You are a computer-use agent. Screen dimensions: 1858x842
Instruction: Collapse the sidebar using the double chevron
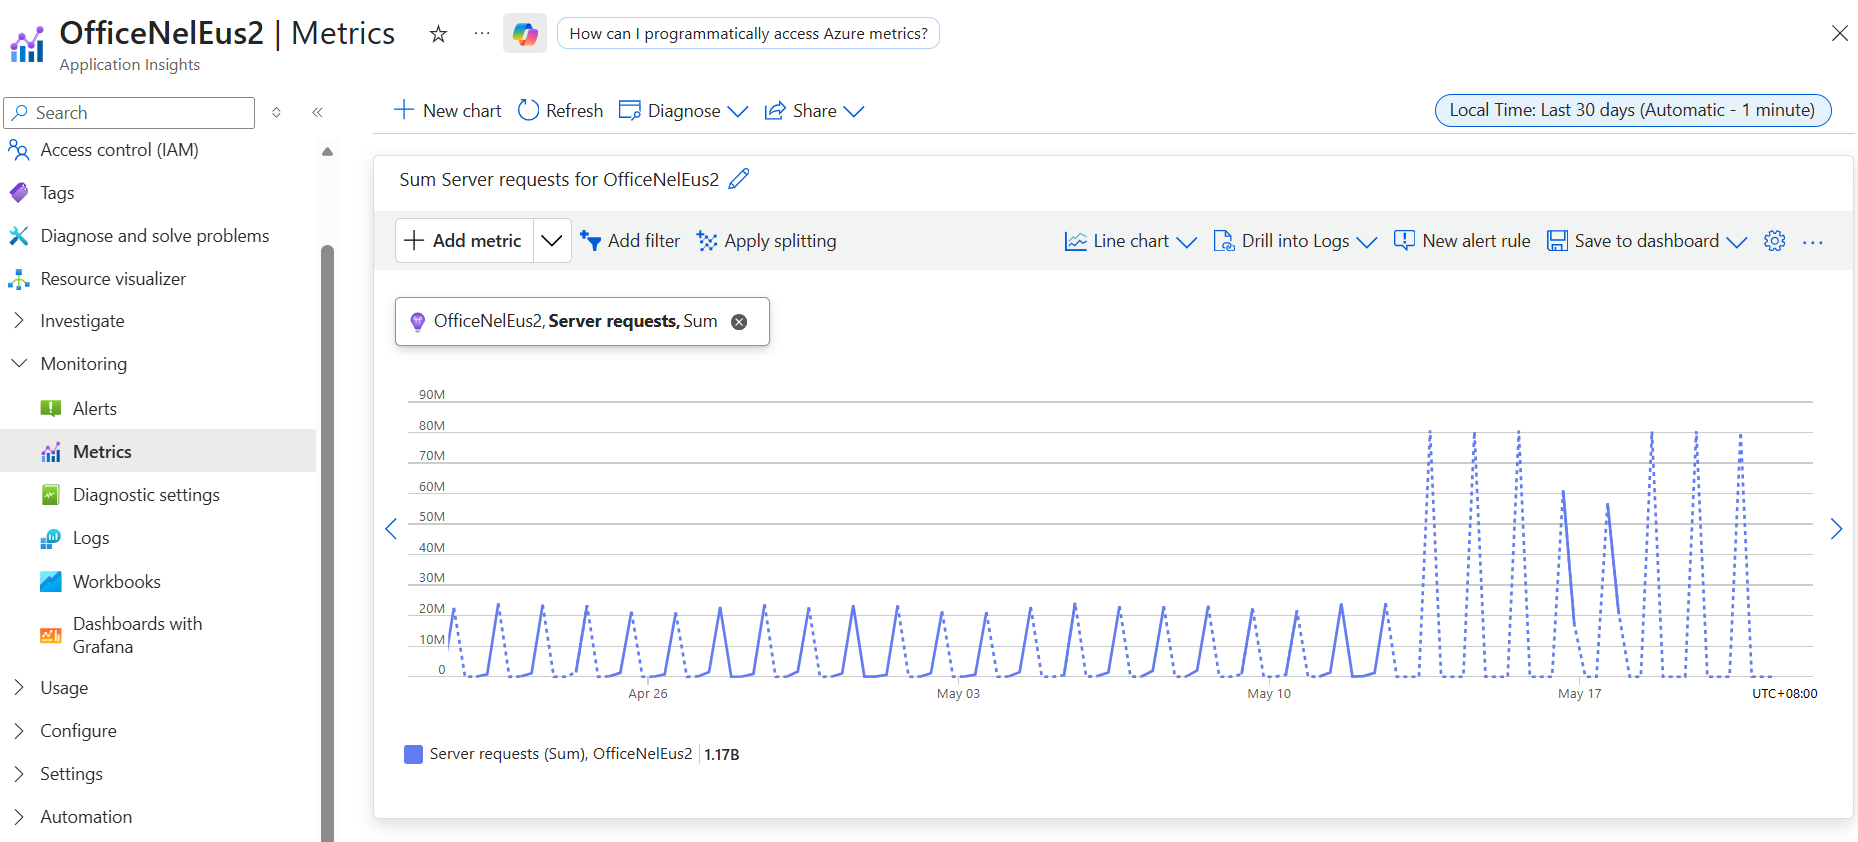(317, 113)
